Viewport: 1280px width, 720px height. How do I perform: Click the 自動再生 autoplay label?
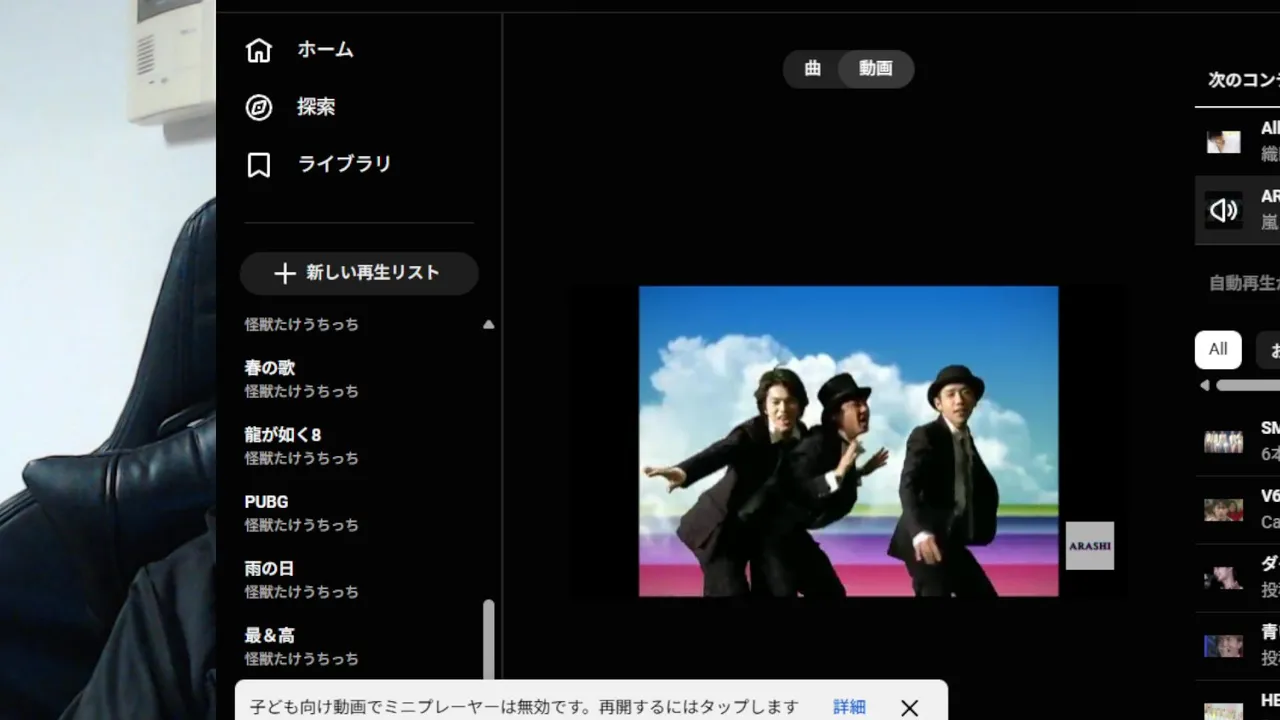pos(1244,283)
